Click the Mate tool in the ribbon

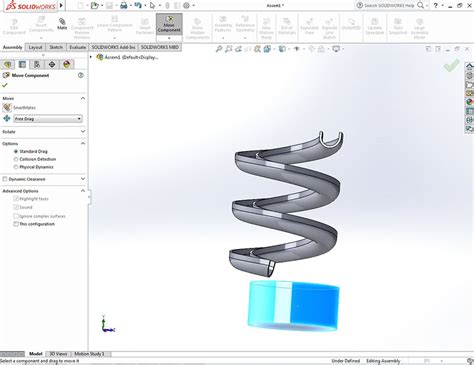[62, 24]
